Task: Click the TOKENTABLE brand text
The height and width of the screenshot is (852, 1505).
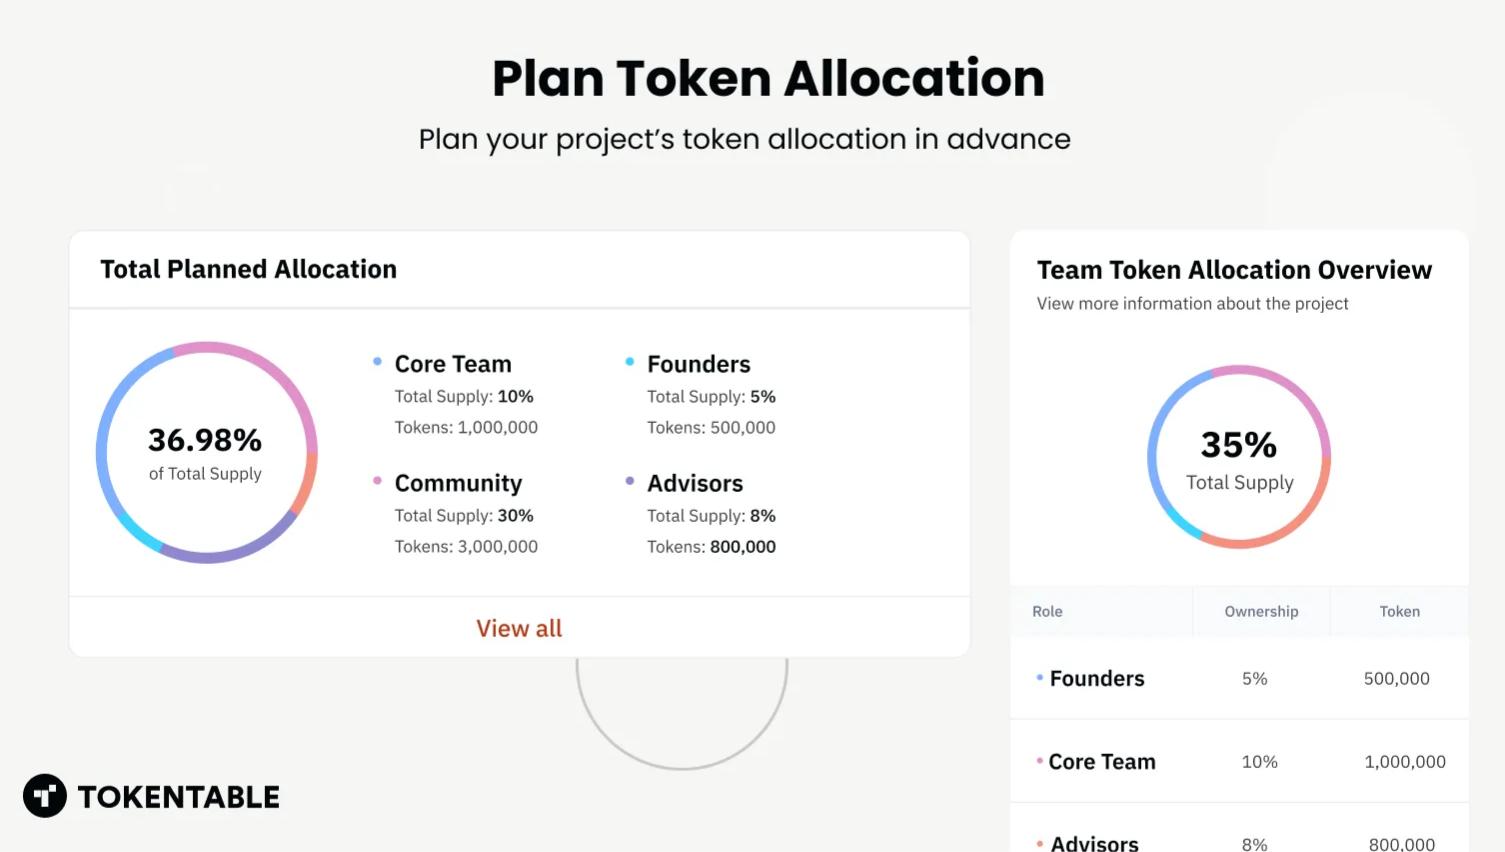Action: click(x=179, y=797)
